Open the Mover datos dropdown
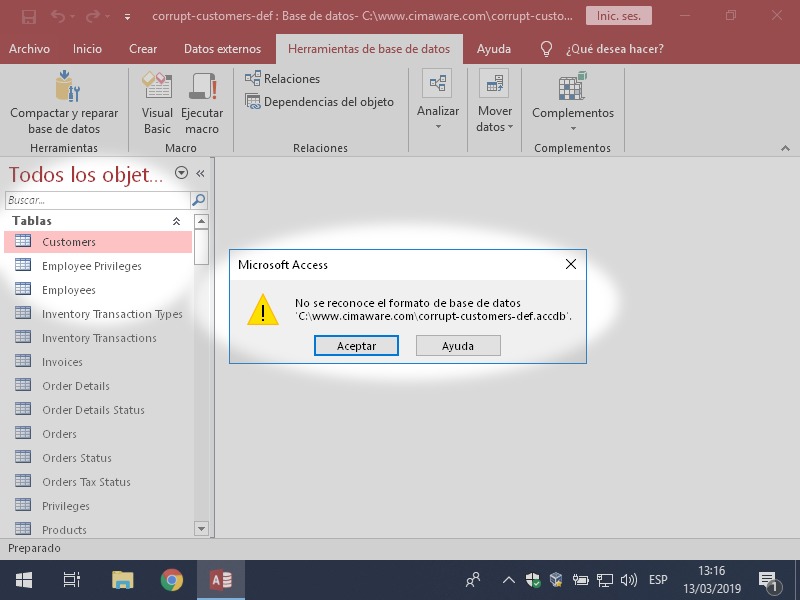 (494, 119)
